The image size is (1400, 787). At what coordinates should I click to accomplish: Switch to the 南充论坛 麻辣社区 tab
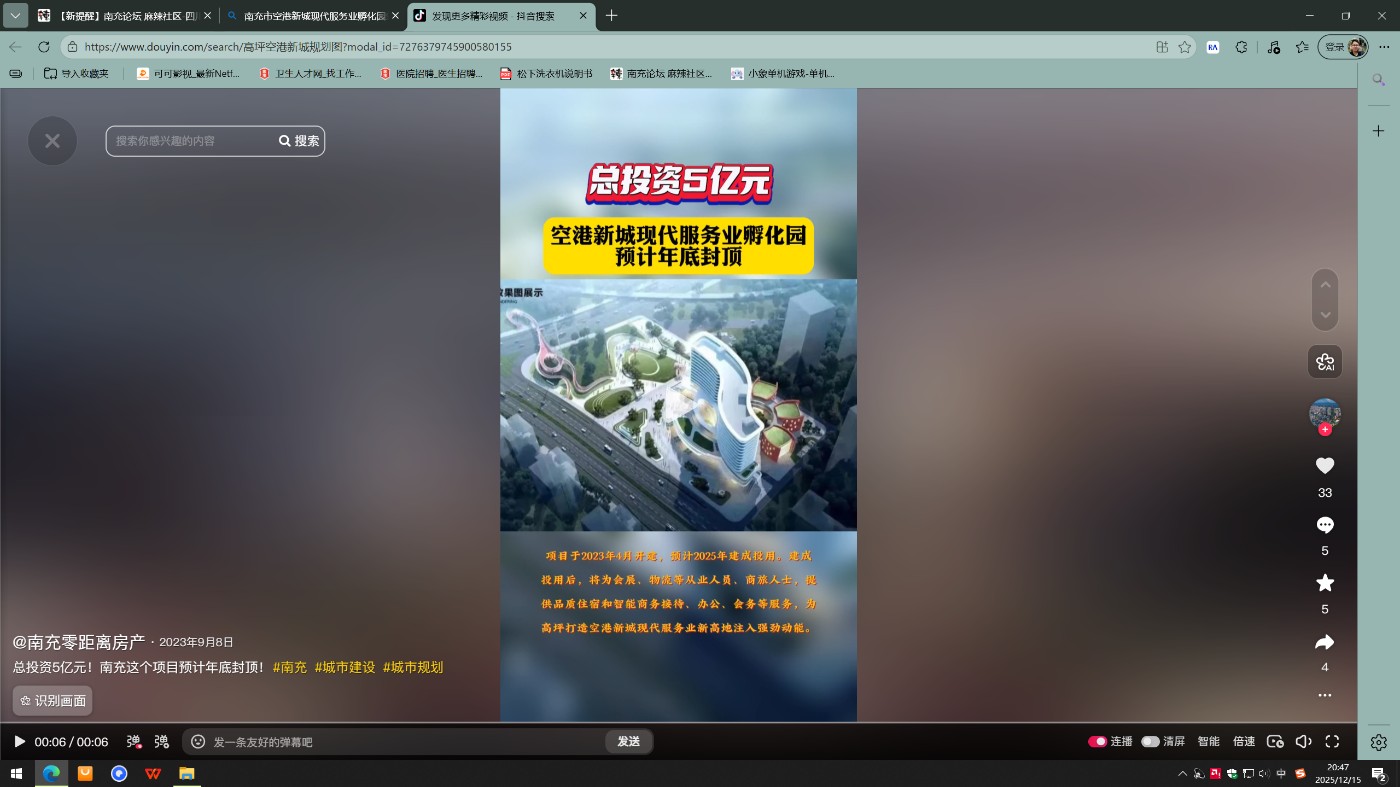pos(120,16)
